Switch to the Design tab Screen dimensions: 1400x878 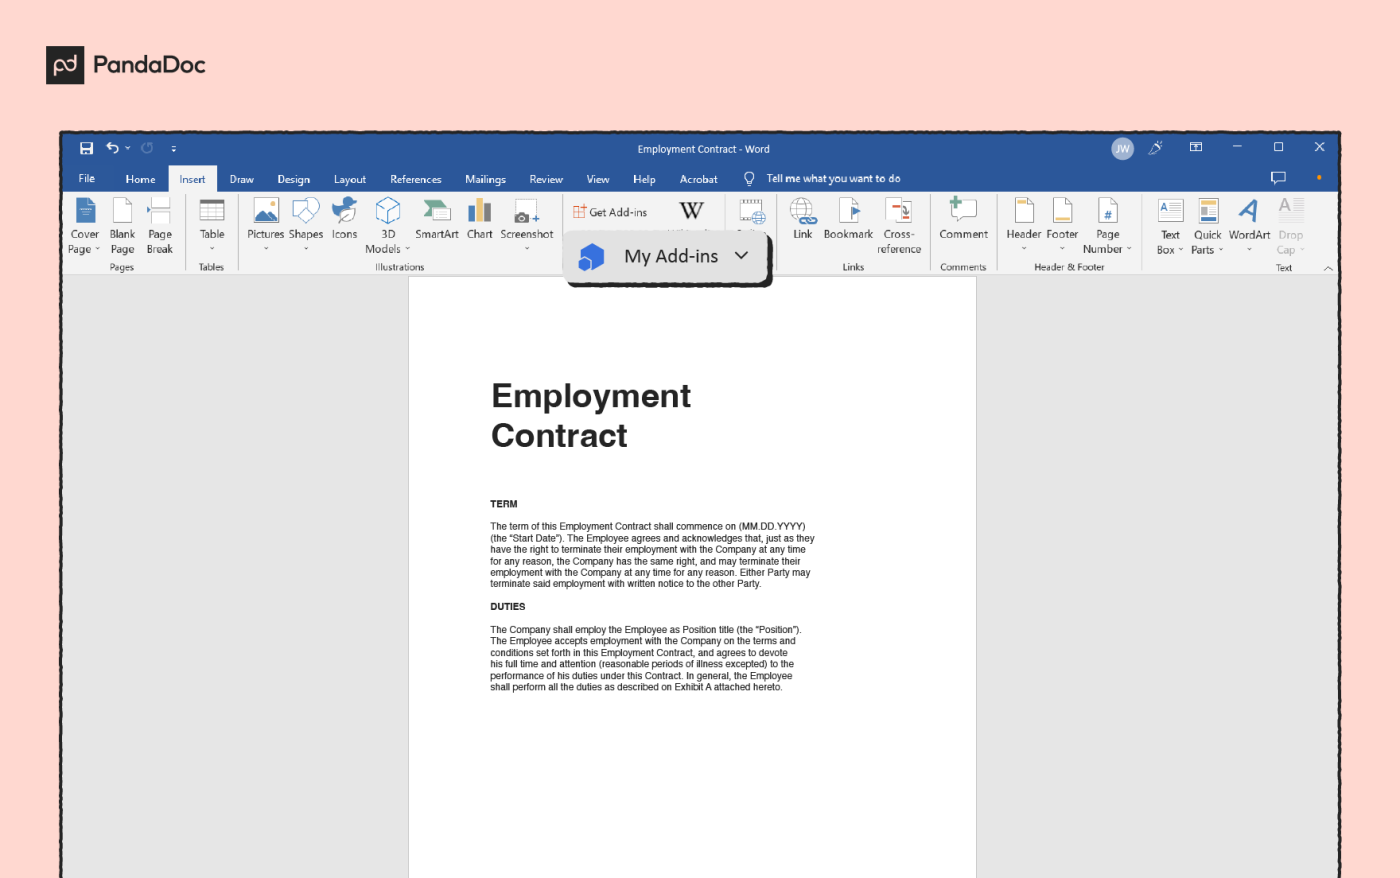coord(293,179)
